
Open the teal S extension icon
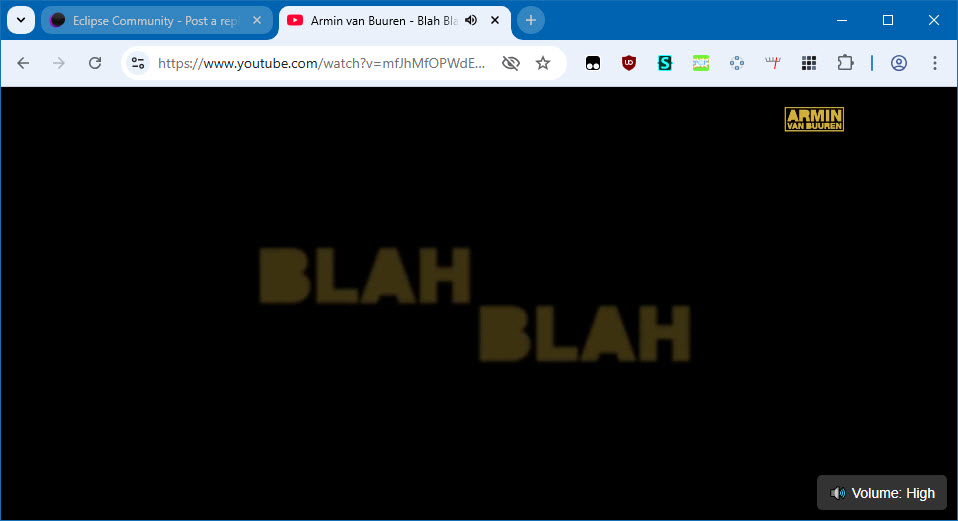pos(665,63)
